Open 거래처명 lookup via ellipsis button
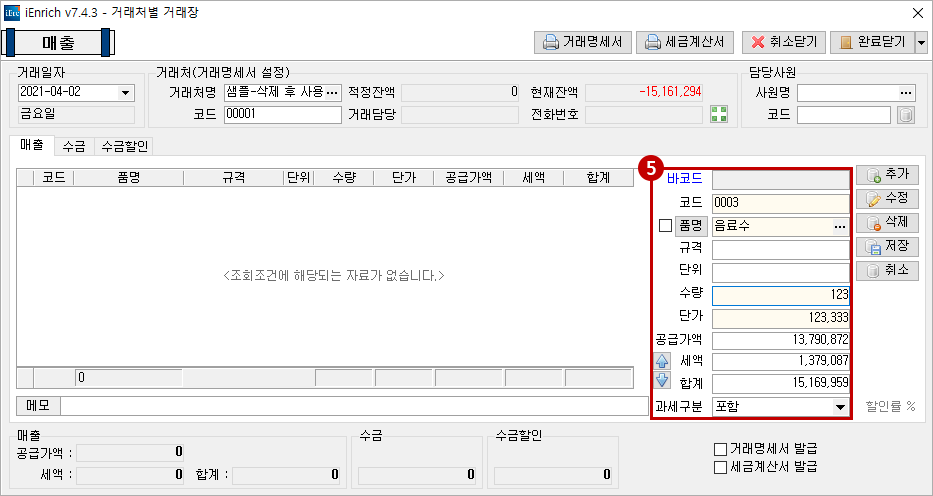 pyautogui.click(x=333, y=92)
